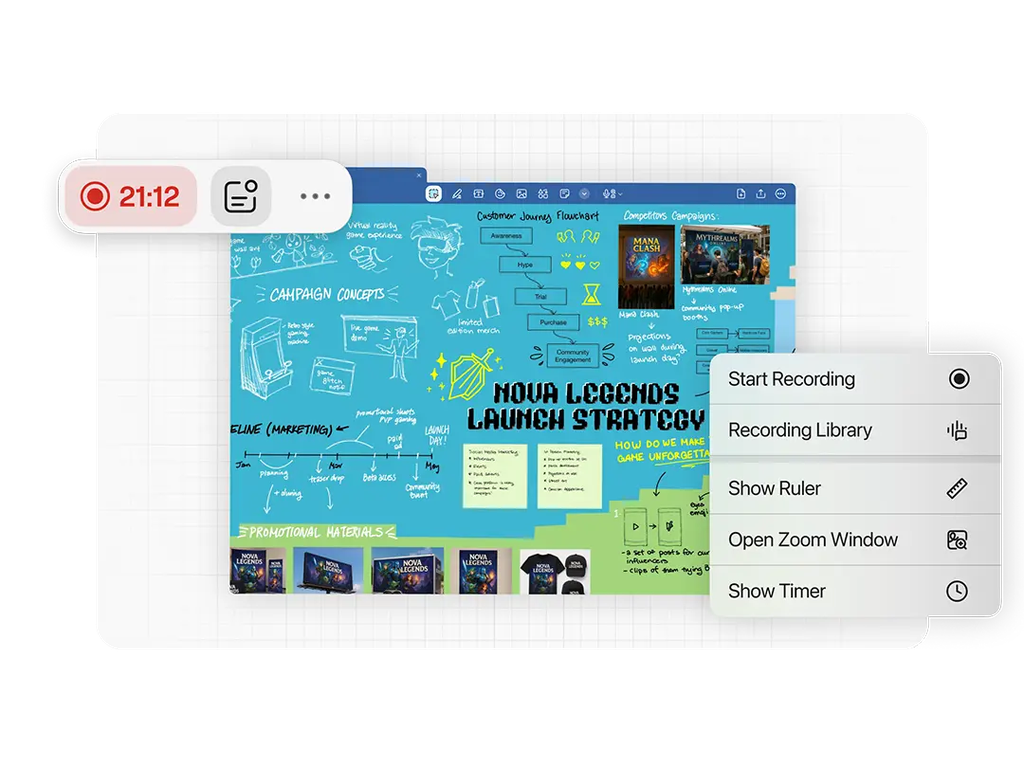The height and width of the screenshot is (768, 1024).
Task: Choose the text box tool
Action: pyautogui.click(x=477, y=193)
